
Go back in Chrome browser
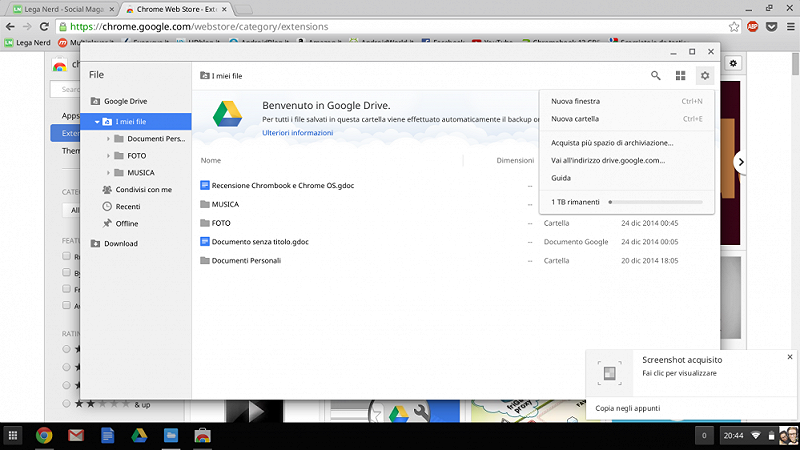point(10,27)
